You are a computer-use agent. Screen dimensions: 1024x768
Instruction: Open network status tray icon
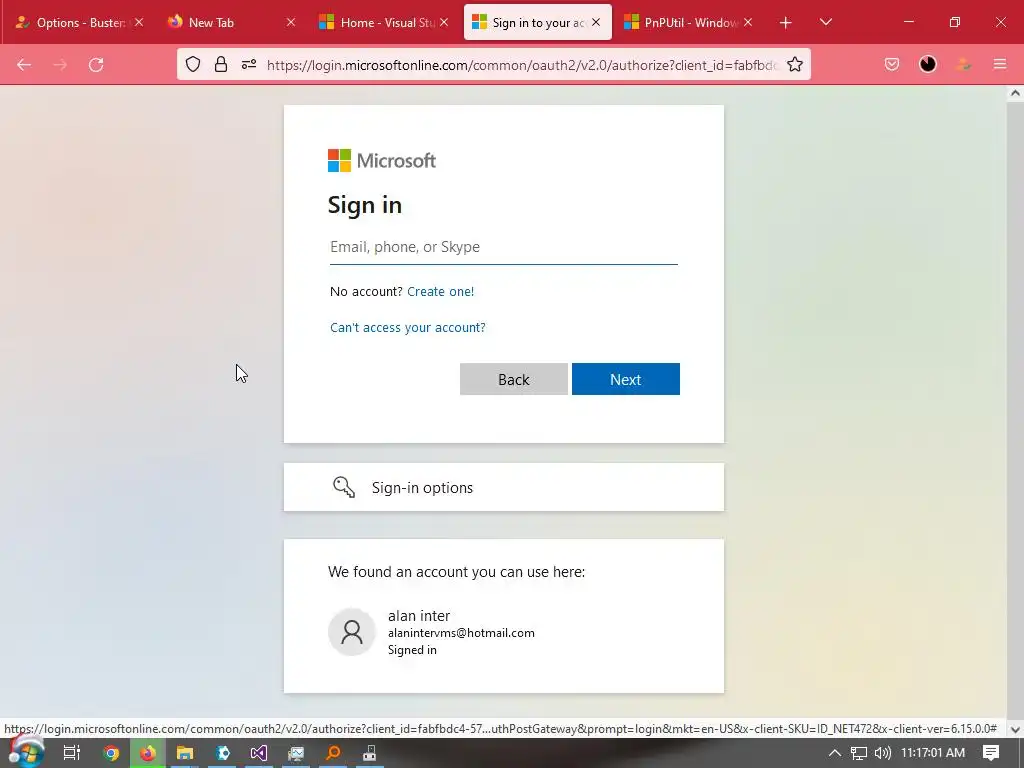pyautogui.click(x=858, y=753)
